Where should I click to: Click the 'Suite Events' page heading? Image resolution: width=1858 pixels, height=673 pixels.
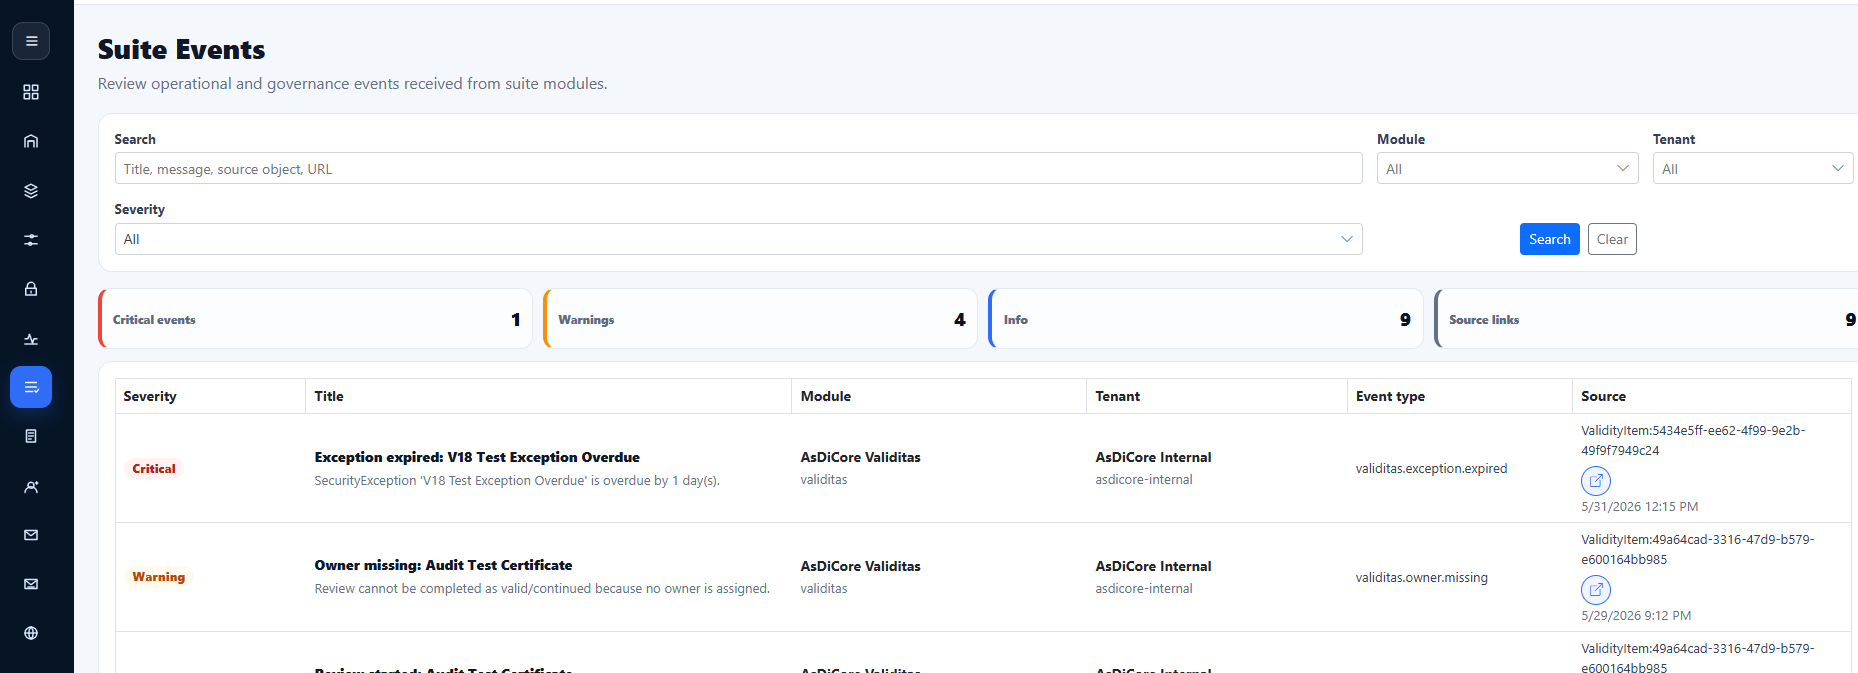[181, 49]
